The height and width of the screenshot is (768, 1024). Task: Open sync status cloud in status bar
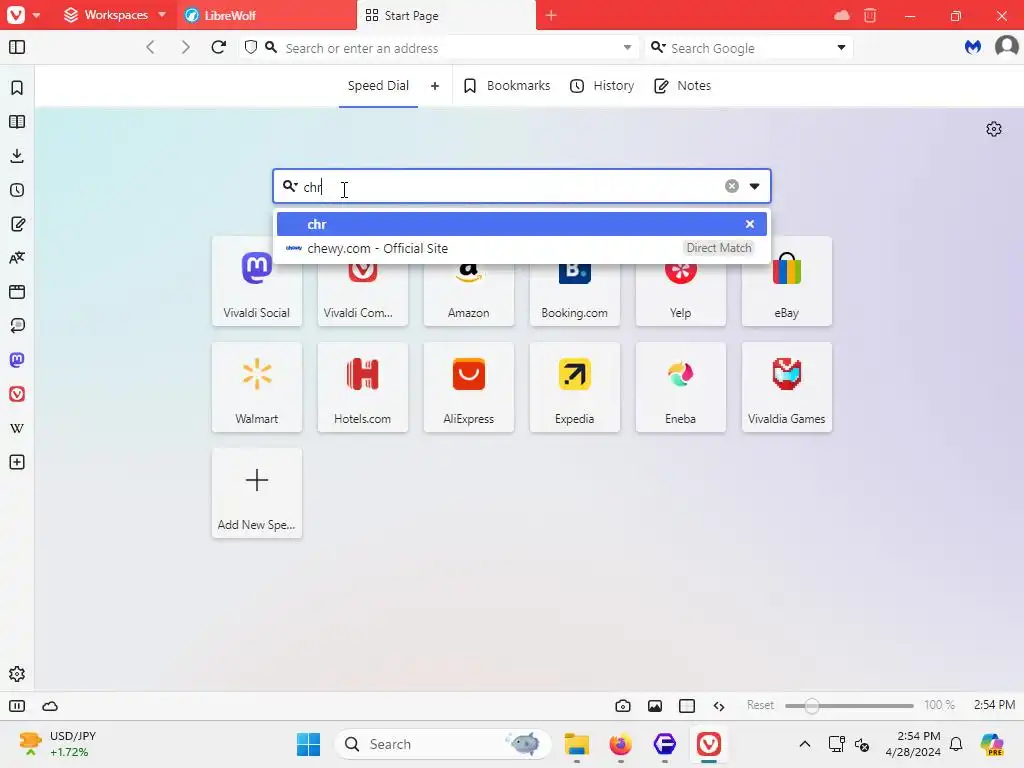tap(50, 705)
